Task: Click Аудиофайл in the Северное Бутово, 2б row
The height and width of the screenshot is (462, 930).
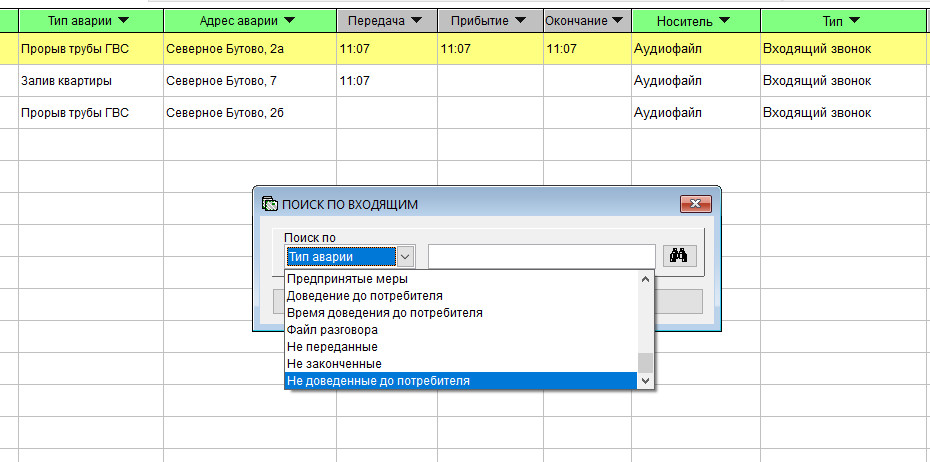Action: (668, 113)
